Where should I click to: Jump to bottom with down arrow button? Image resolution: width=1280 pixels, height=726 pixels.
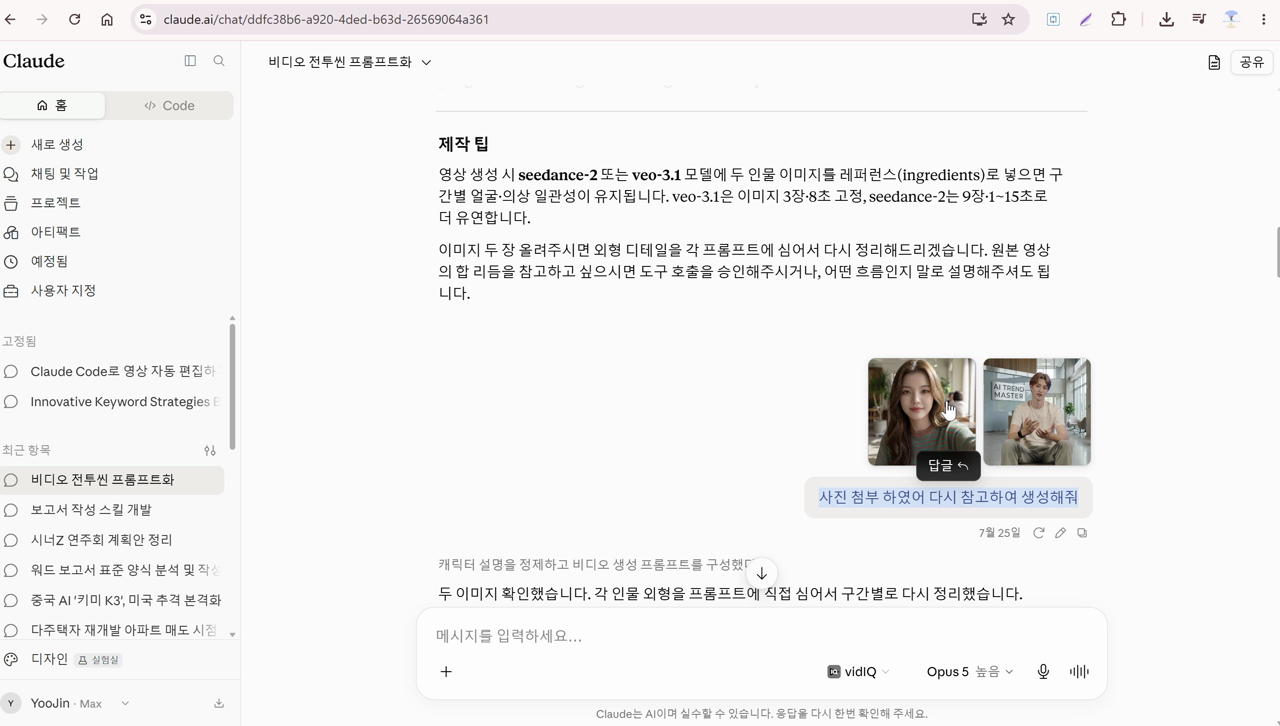click(761, 573)
